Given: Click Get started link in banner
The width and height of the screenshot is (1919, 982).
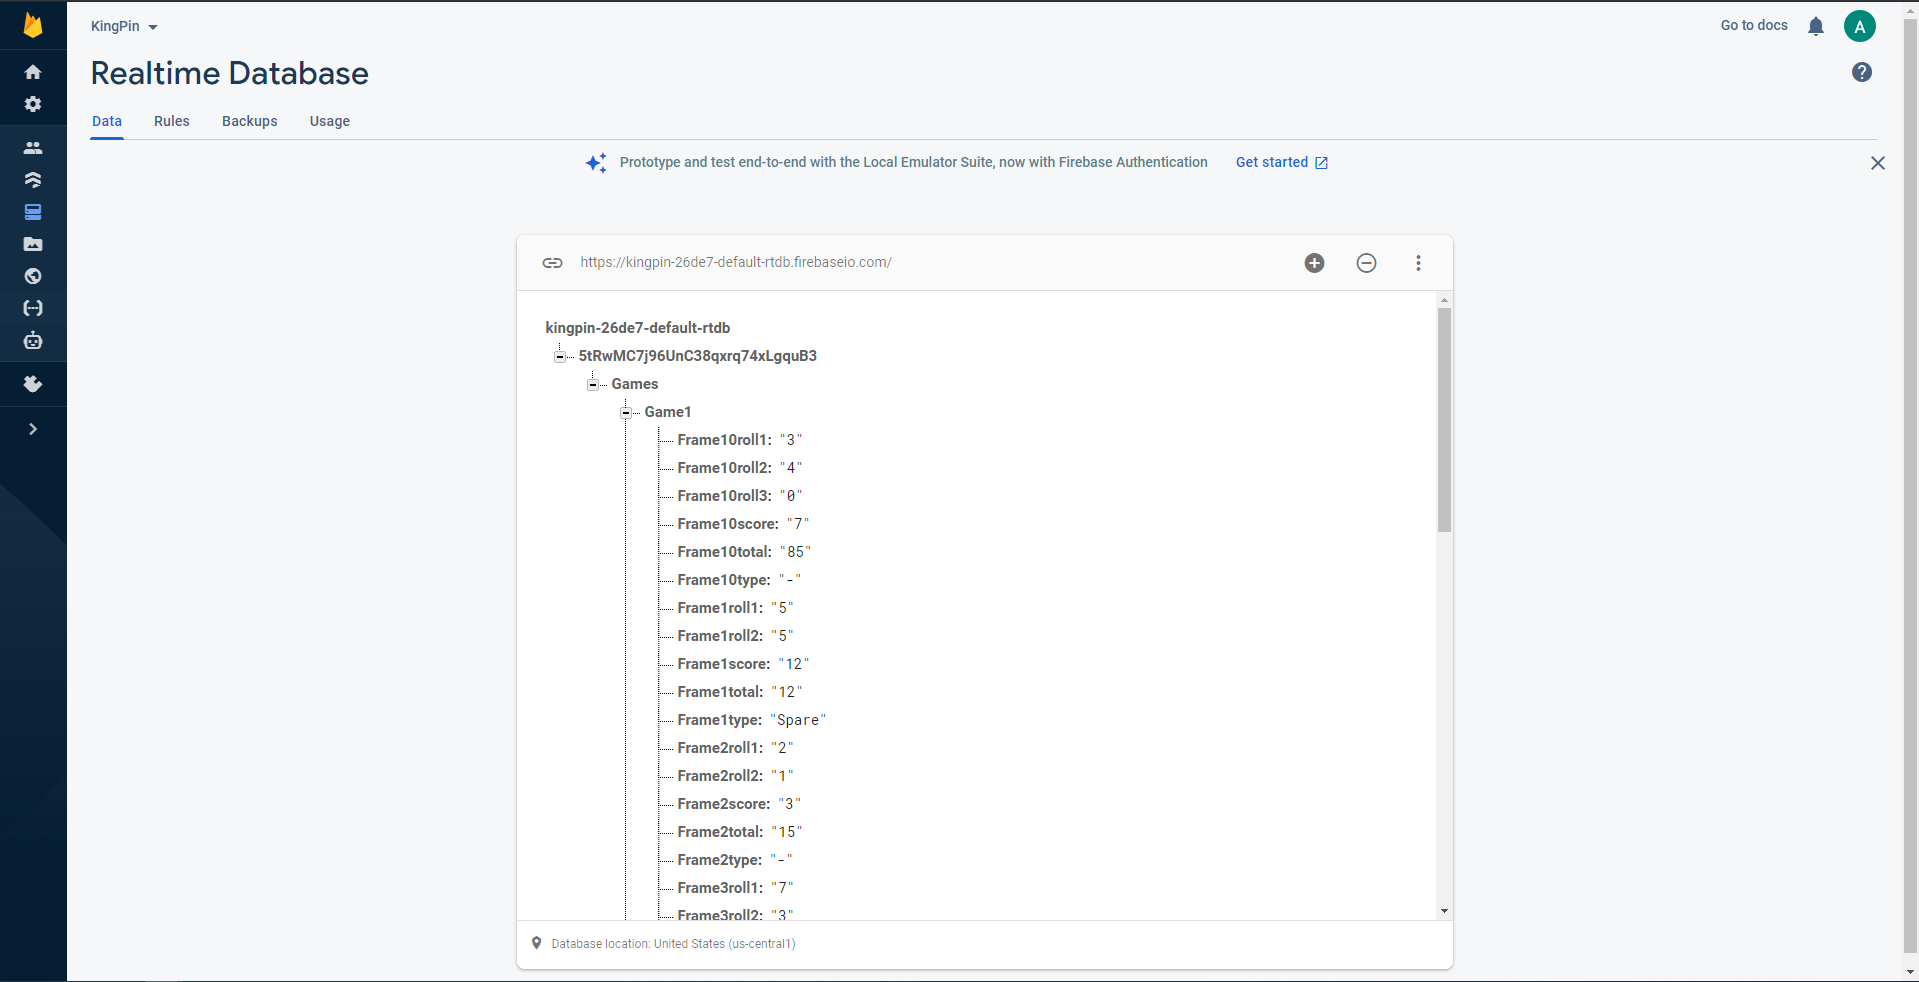Looking at the screenshot, I should point(1282,162).
